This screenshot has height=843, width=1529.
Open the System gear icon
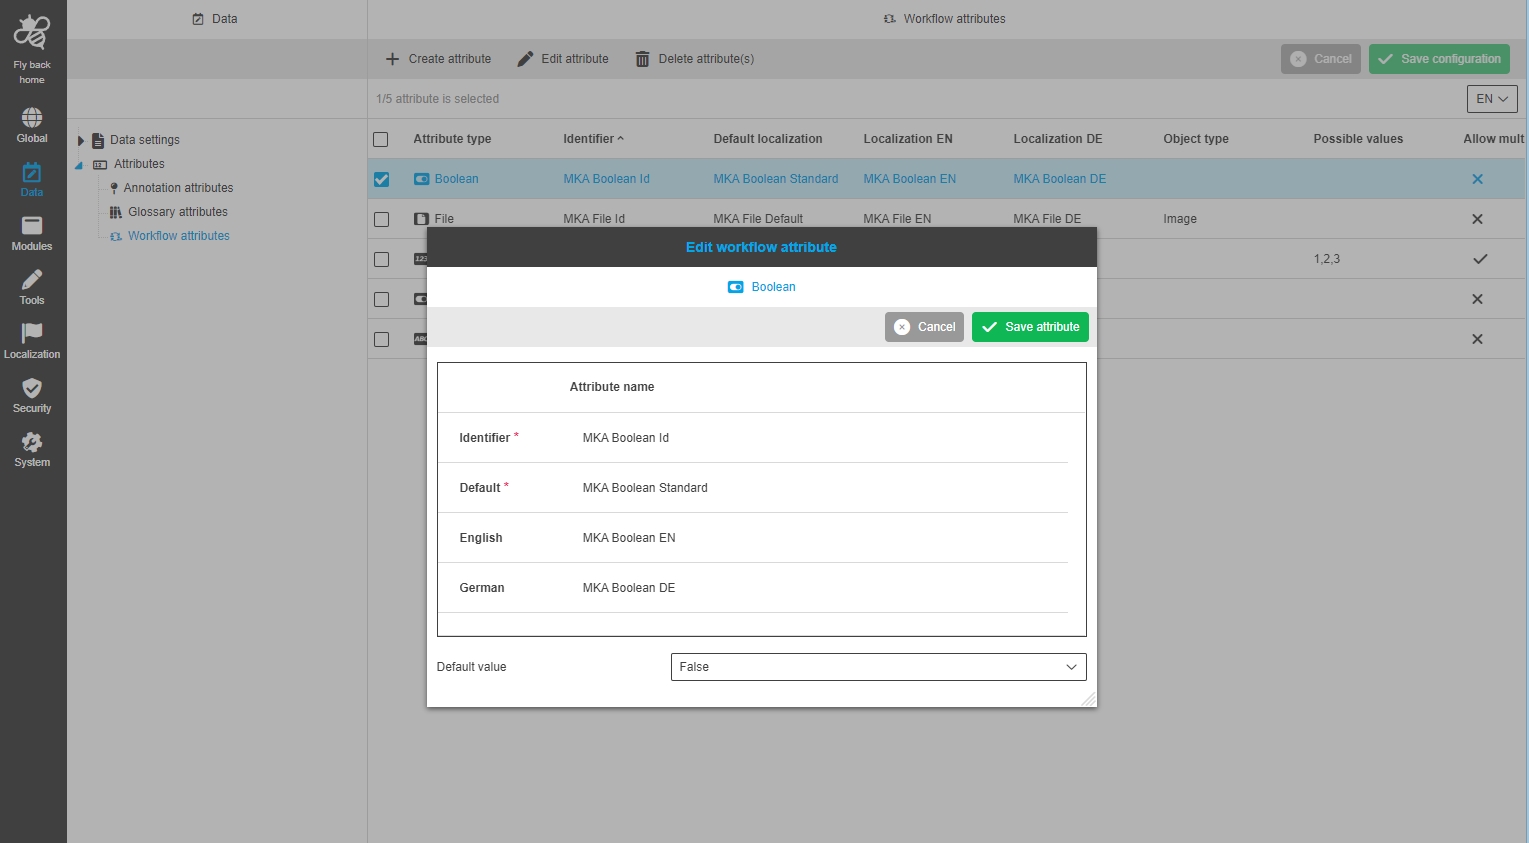coord(32,441)
